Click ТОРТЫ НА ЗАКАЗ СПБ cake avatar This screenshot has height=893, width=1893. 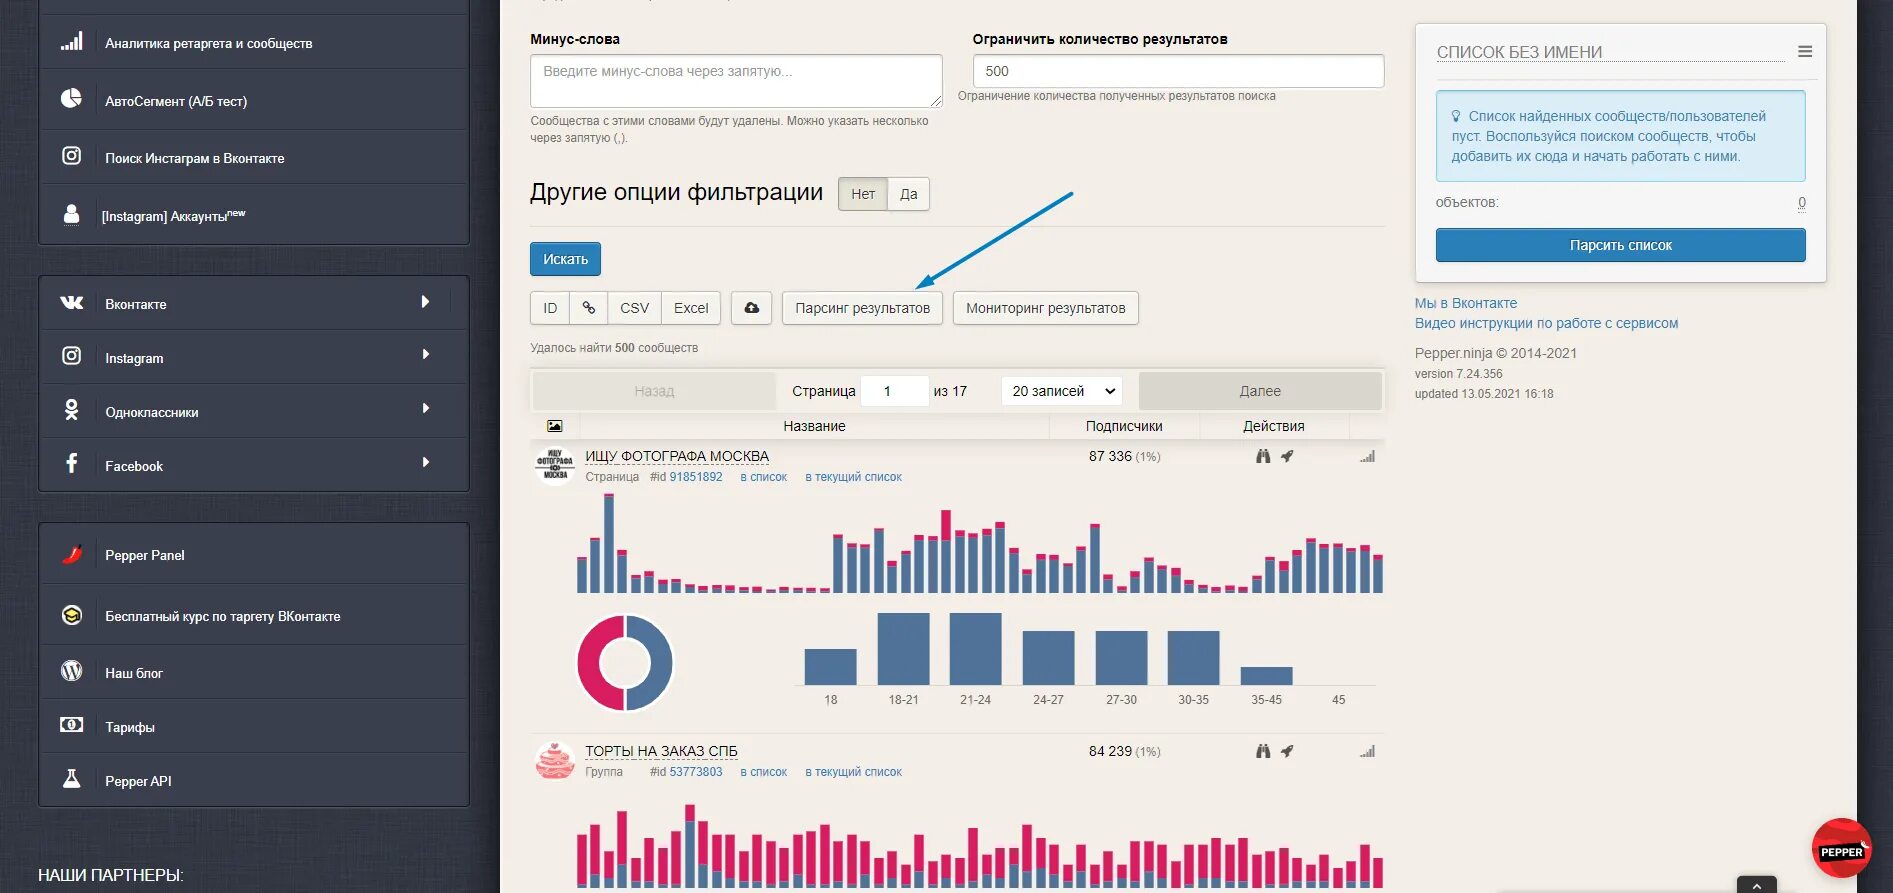click(555, 760)
